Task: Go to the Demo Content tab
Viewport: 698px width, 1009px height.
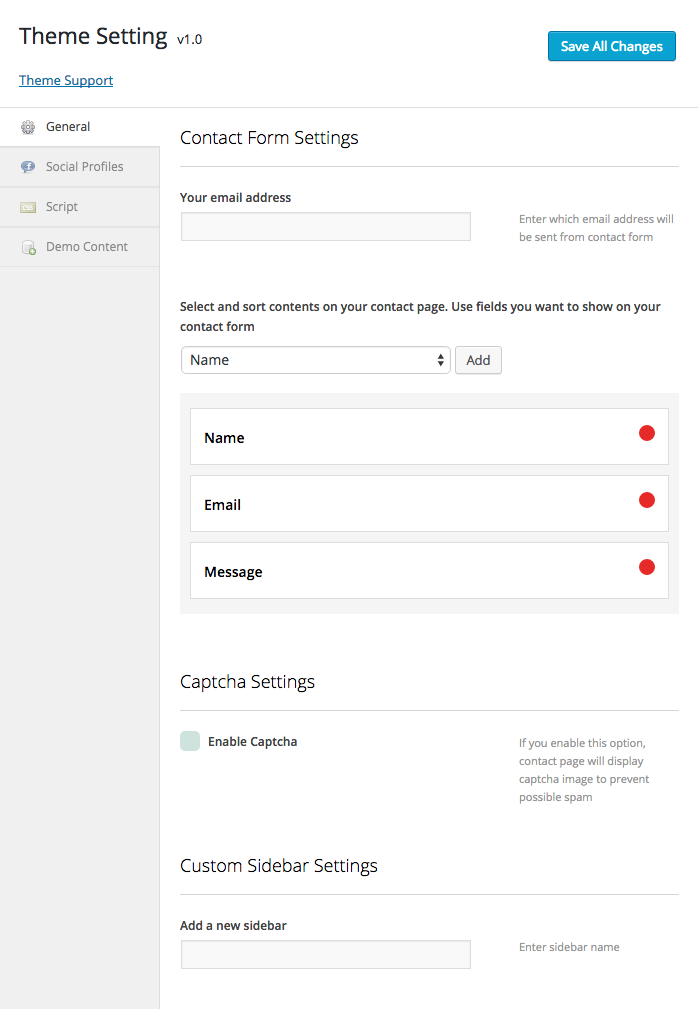Action: tap(87, 247)
